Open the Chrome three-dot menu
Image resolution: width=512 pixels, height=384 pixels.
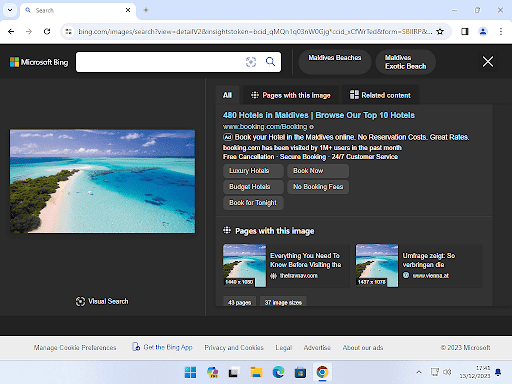point(501,32)
